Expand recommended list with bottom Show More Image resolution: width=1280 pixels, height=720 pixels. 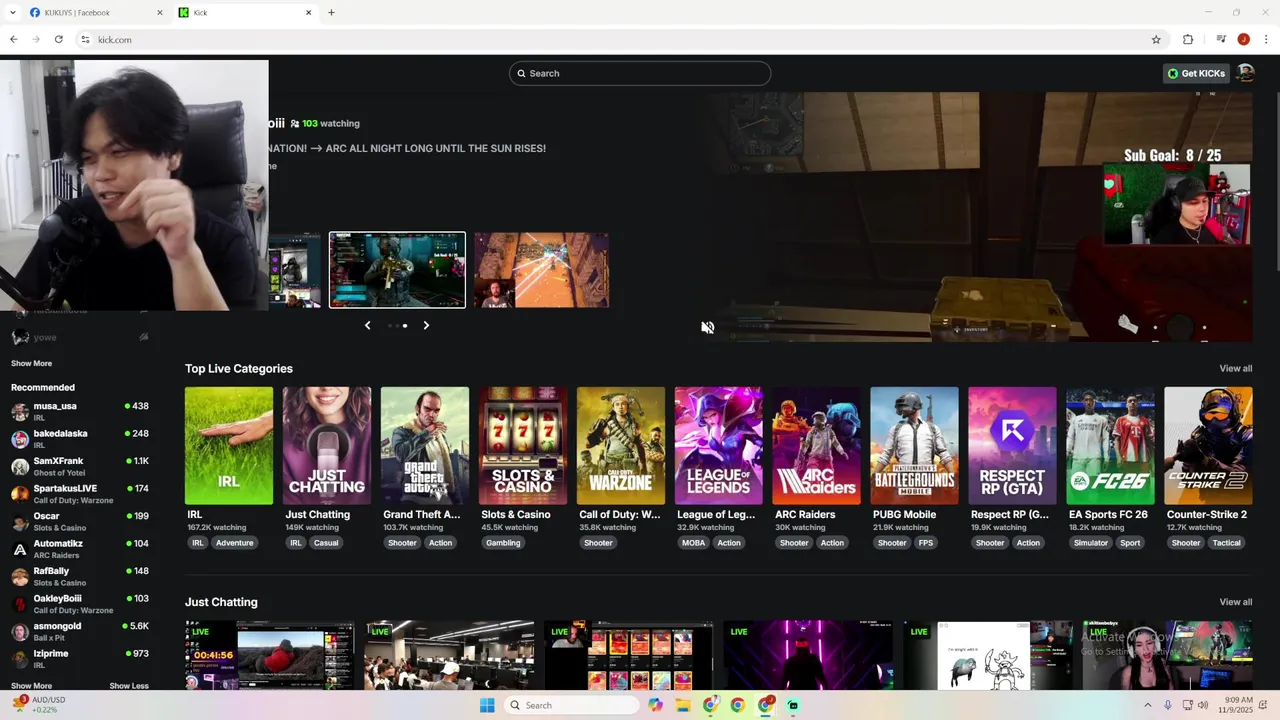(31, 686)
